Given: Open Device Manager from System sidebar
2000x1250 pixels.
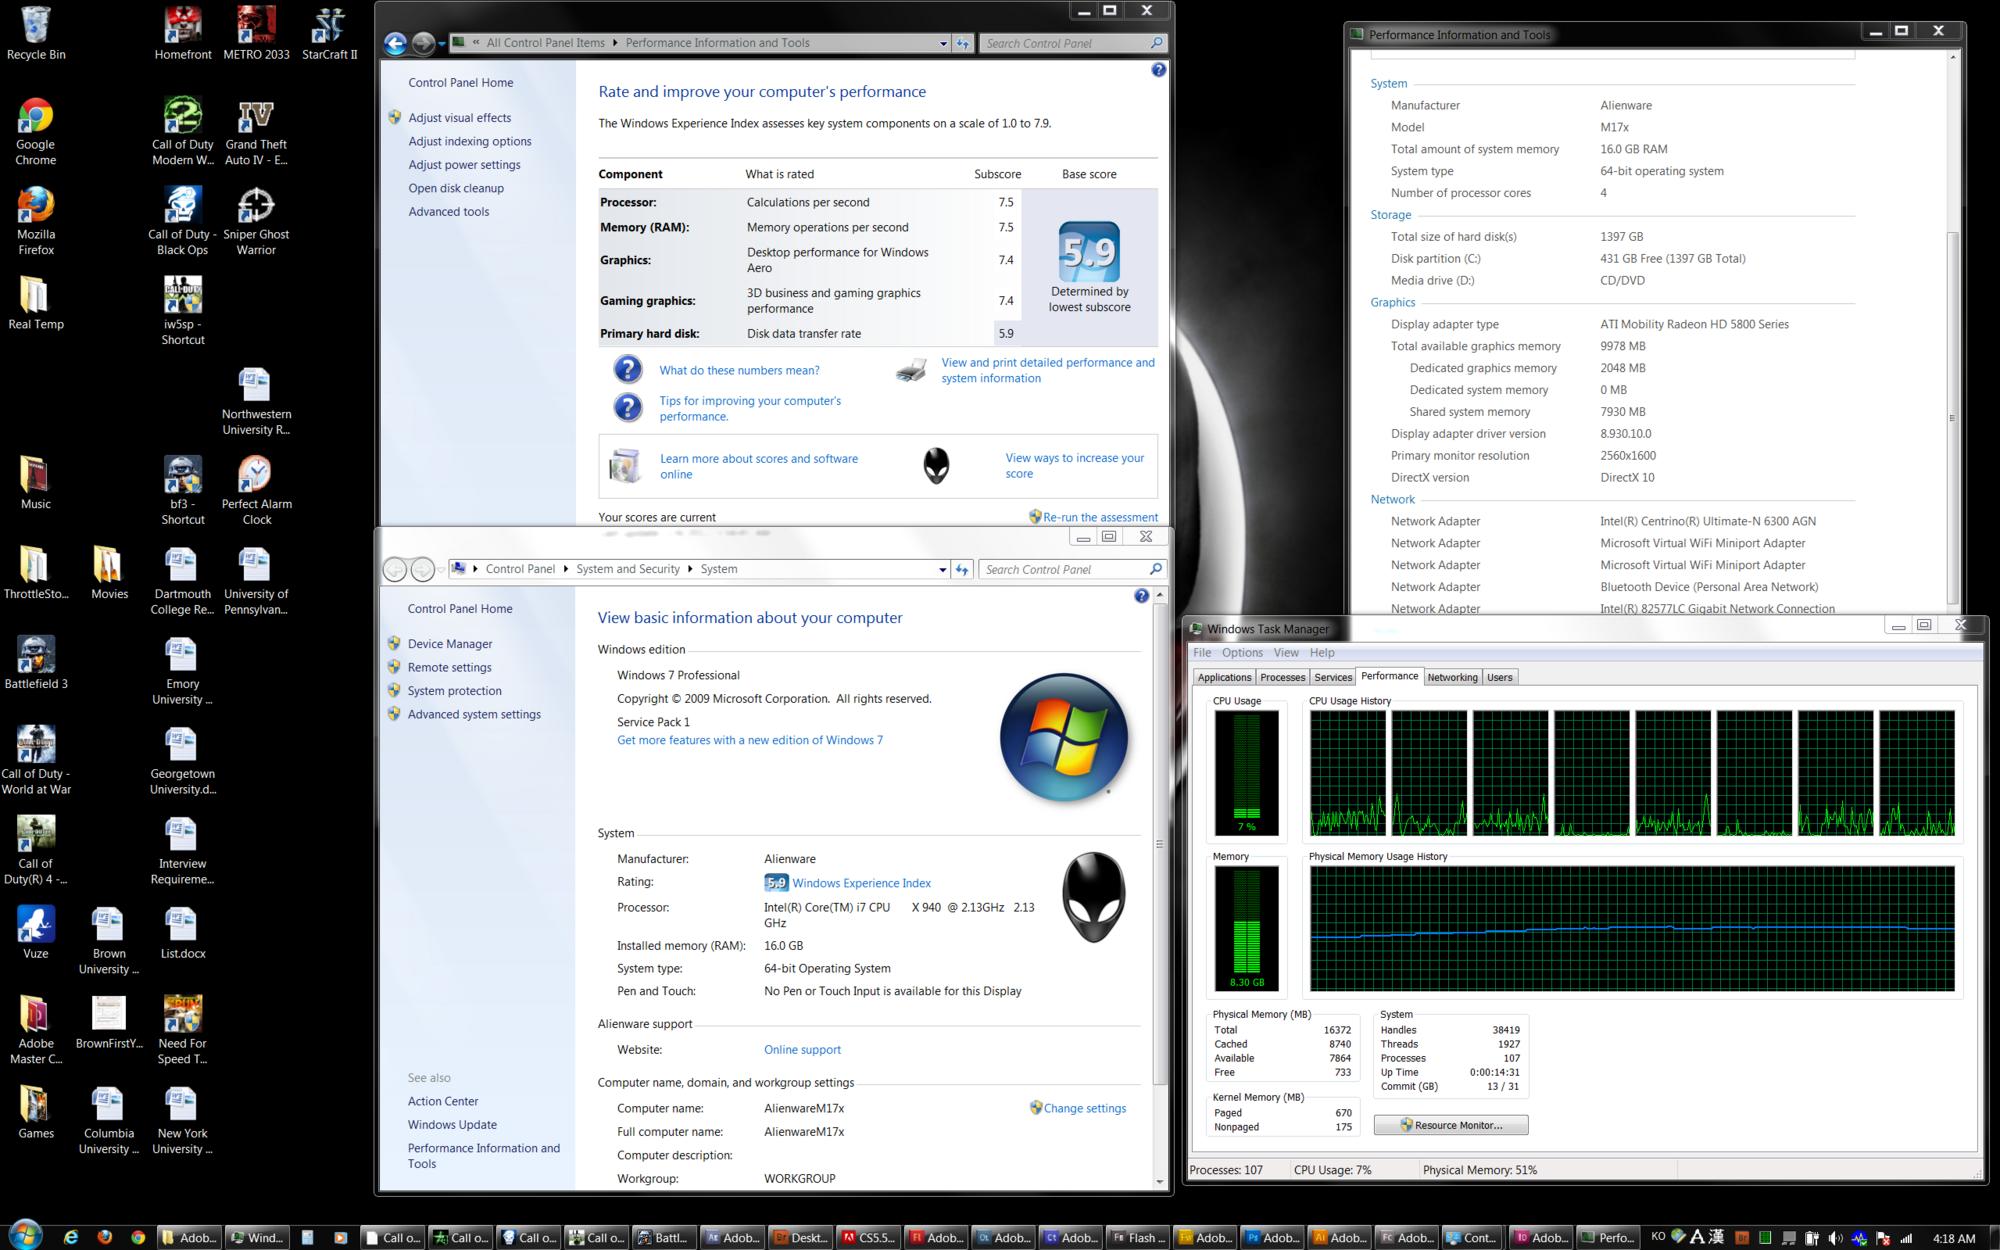Looking at the screenshot, I should click(449, 644).
